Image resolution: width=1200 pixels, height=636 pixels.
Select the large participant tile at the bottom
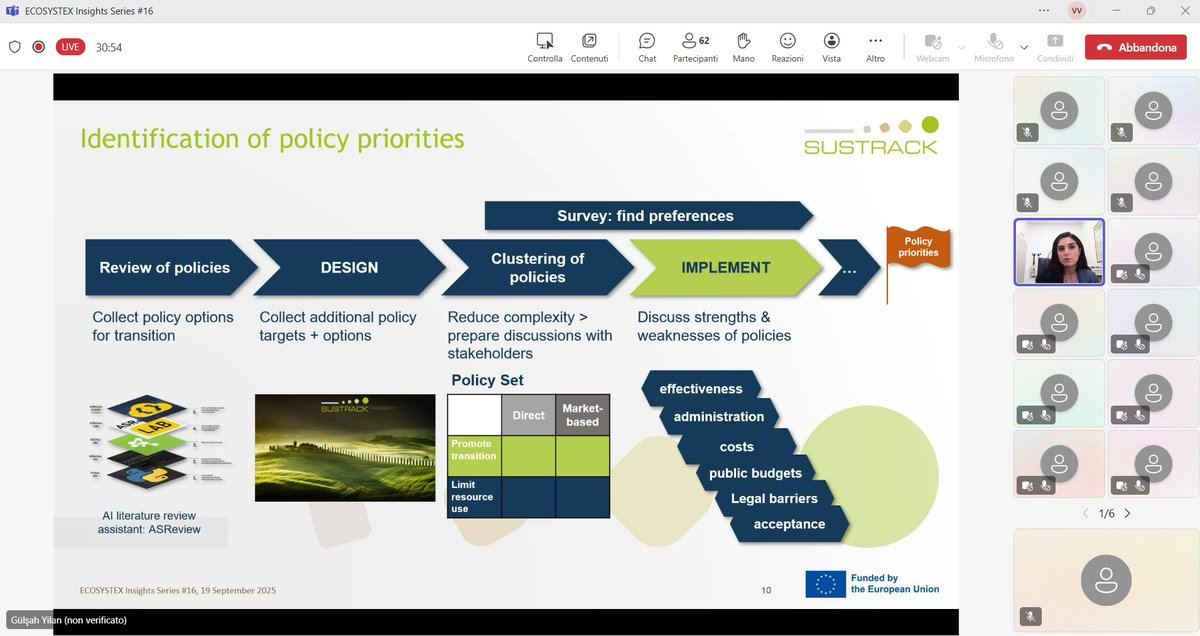click(1106, 580)
